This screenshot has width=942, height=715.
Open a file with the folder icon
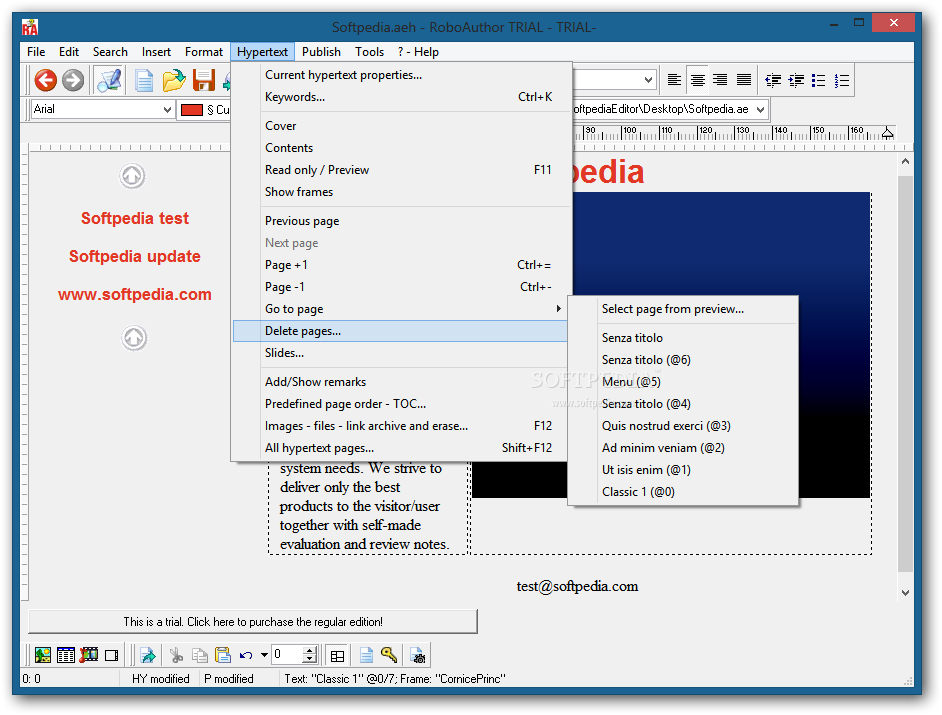[x=174, y=81]
